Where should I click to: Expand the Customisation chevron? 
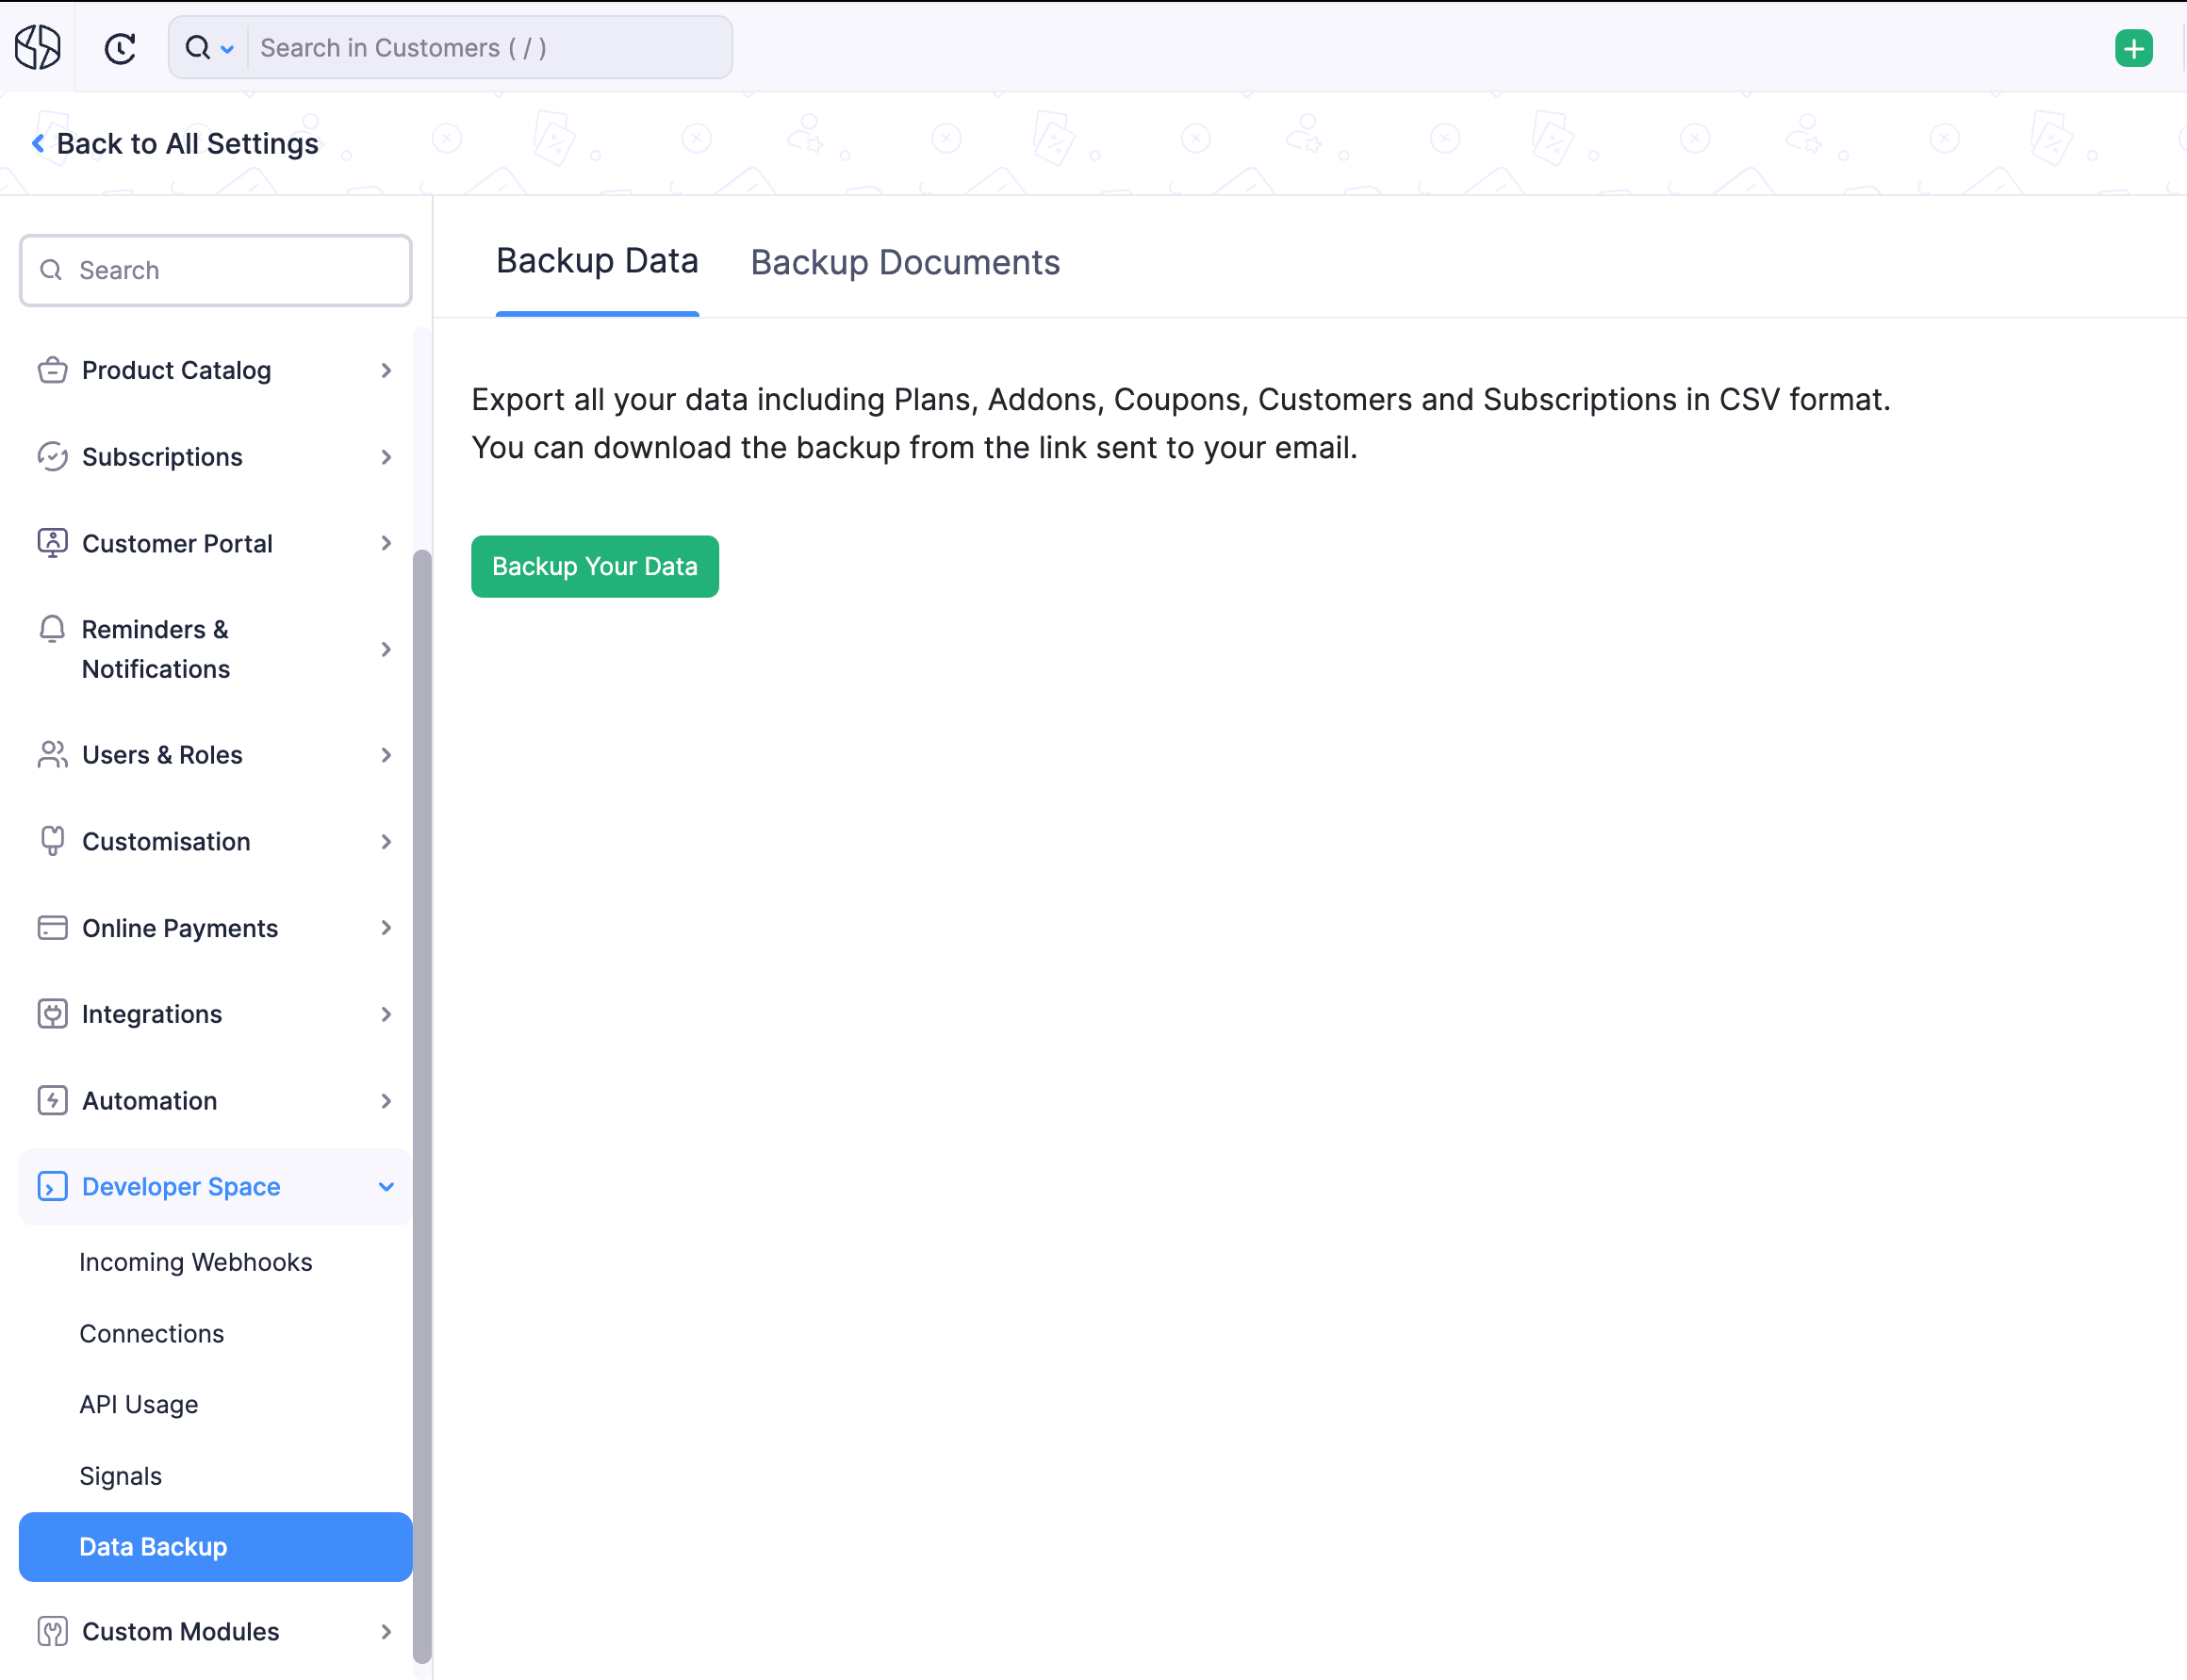(386, 842)
